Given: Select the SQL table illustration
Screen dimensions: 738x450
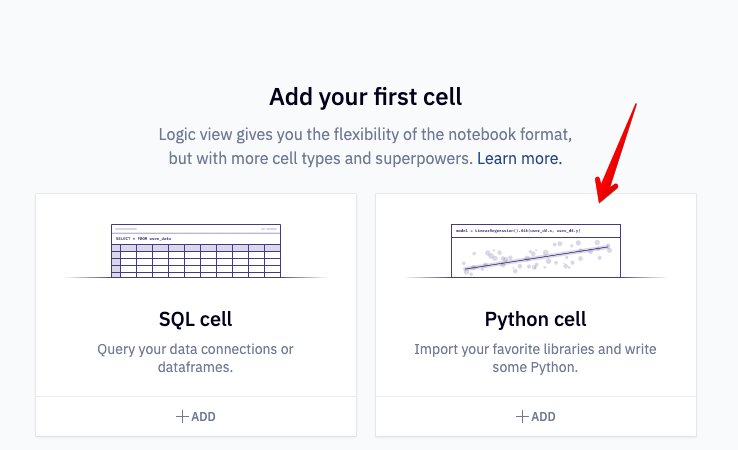Looking at the screenshot, I should pyautogui.click(x=196, y=250).
